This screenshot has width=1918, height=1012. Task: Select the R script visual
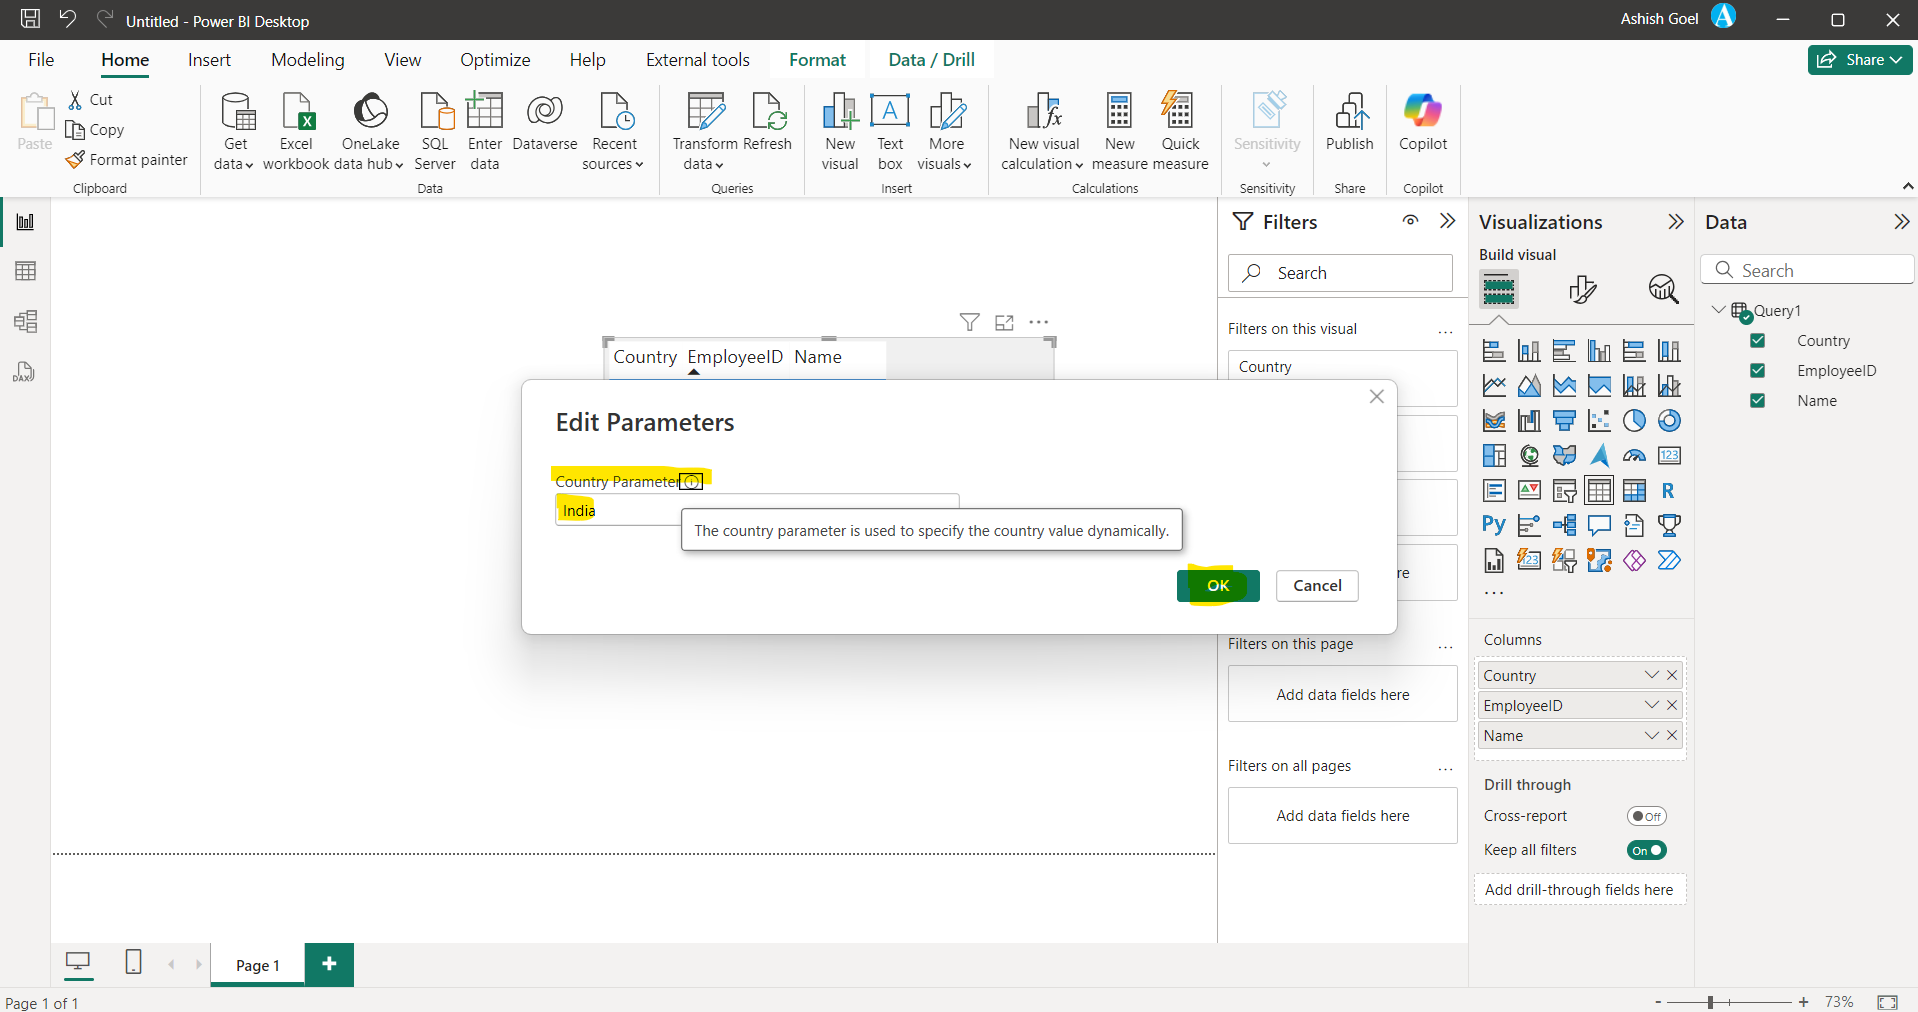point(1669,490)
